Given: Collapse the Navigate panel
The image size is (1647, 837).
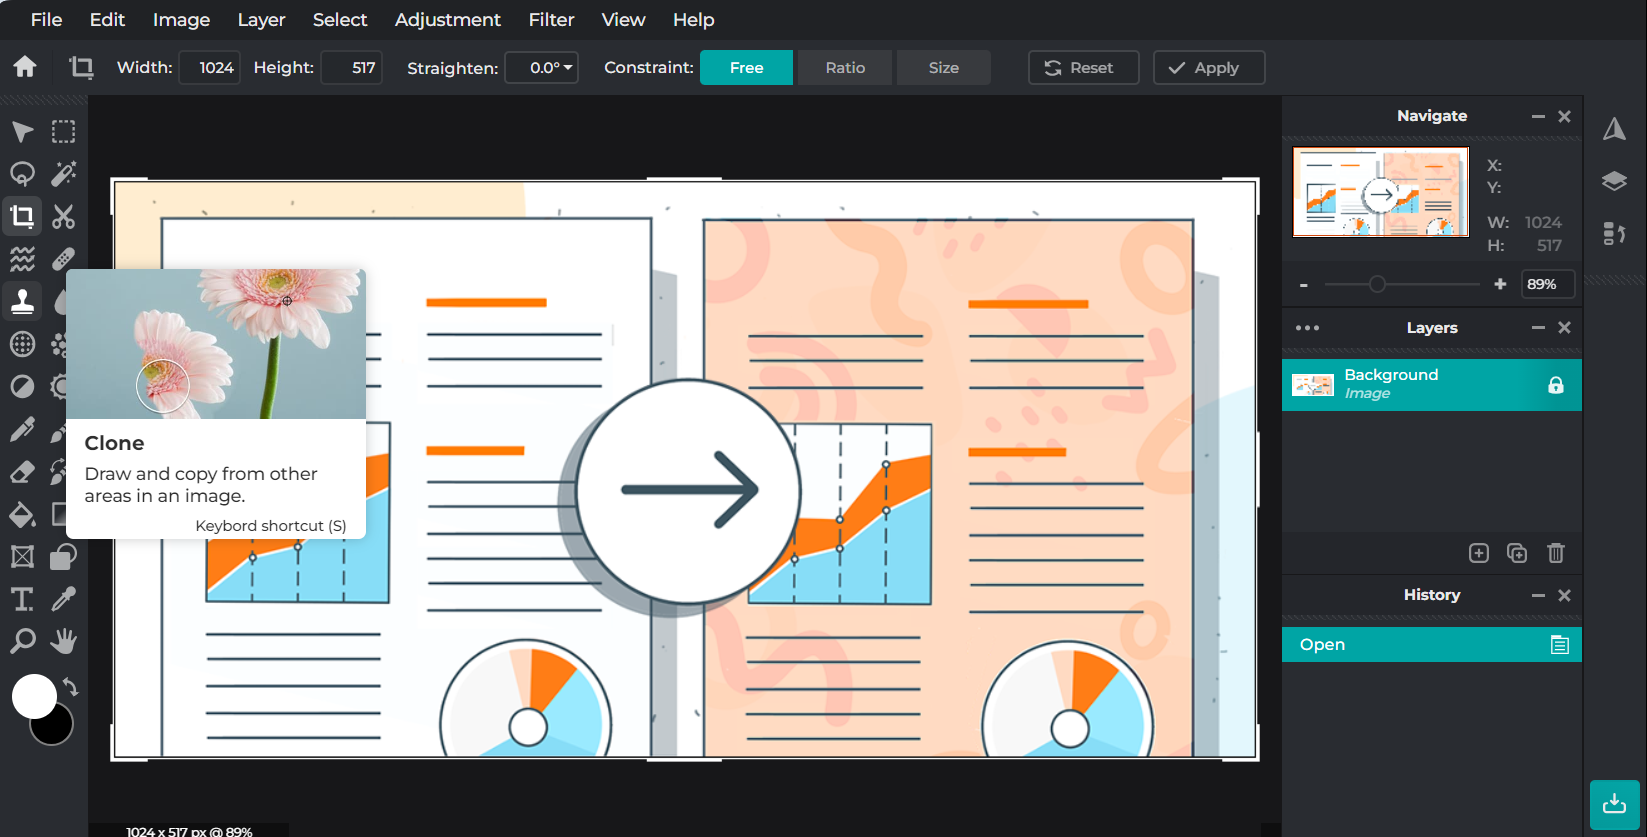Looking at the screenshot, I should point(1538,117).
